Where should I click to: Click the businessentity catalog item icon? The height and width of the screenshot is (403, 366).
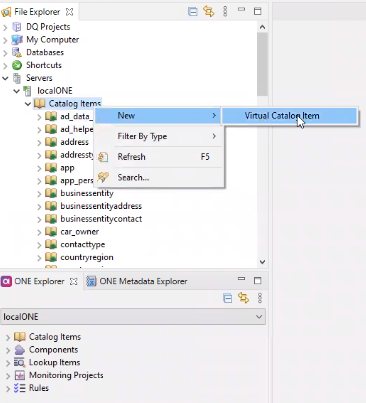tap(51, 193)
